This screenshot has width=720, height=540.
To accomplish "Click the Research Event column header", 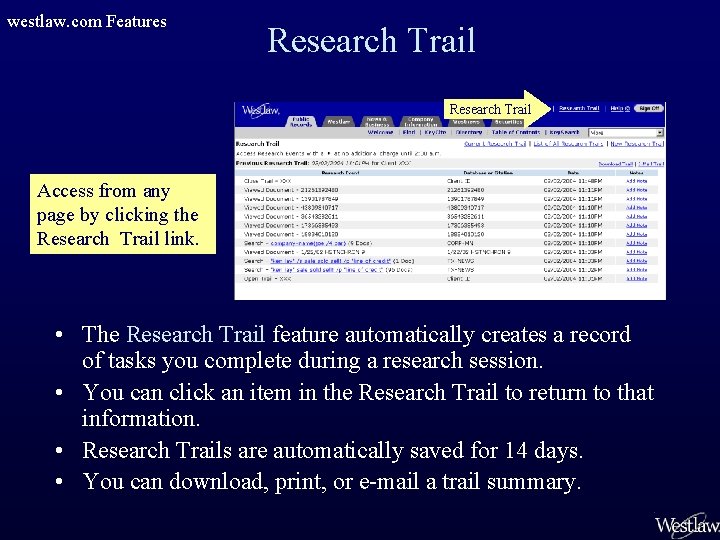I will 340,173.
